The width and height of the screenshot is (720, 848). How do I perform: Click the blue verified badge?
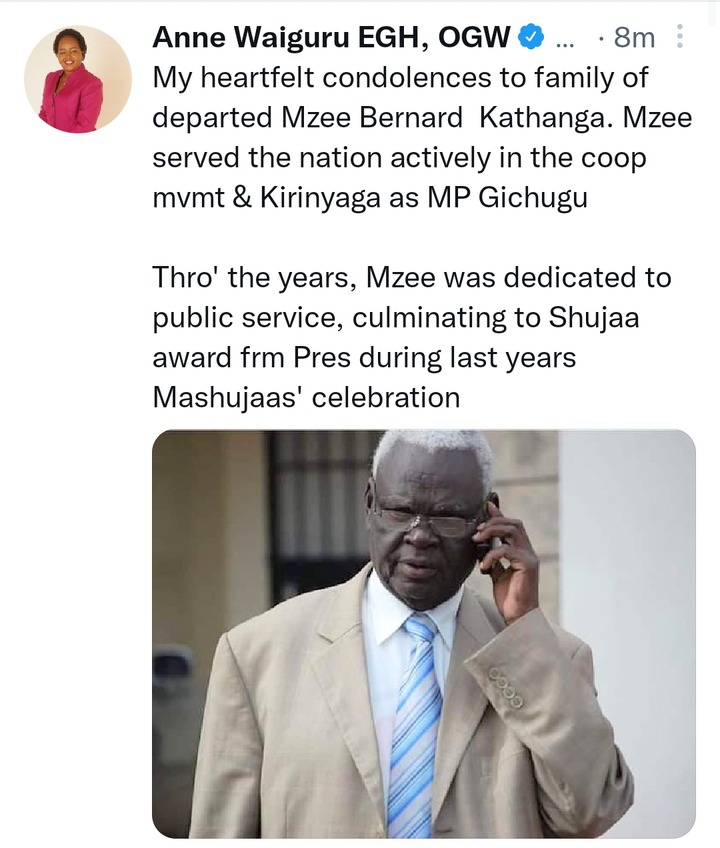531,37
